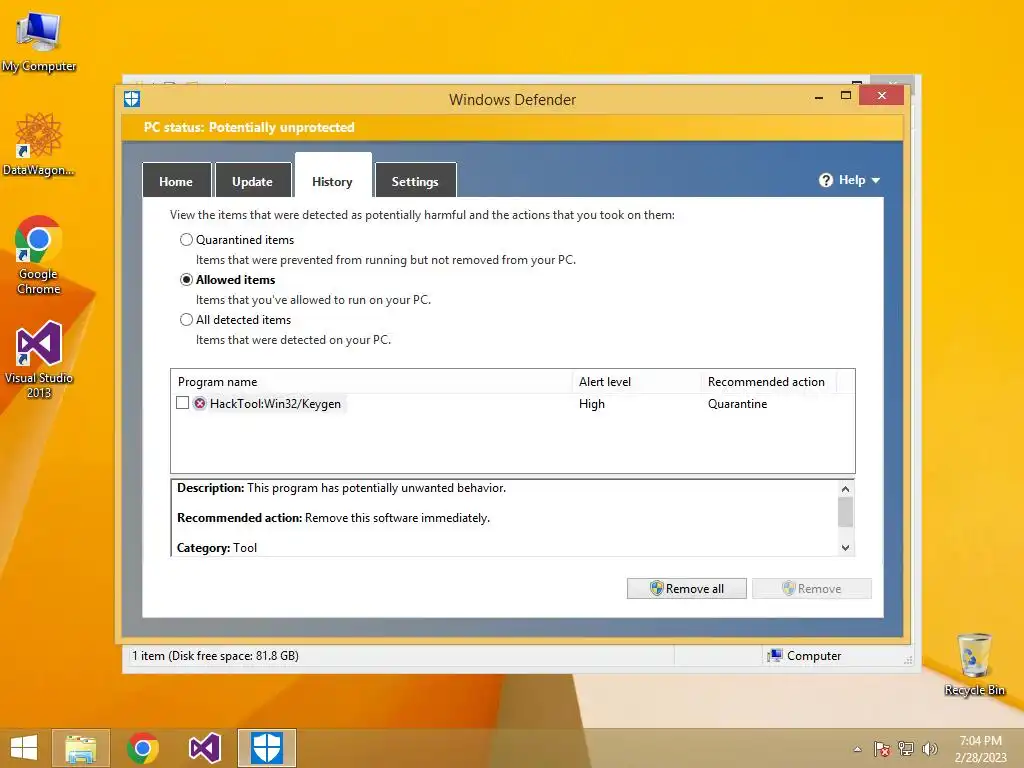Click the greyed-out Remove button
This screenshot has height=768, width=1024.
point(812,588)
